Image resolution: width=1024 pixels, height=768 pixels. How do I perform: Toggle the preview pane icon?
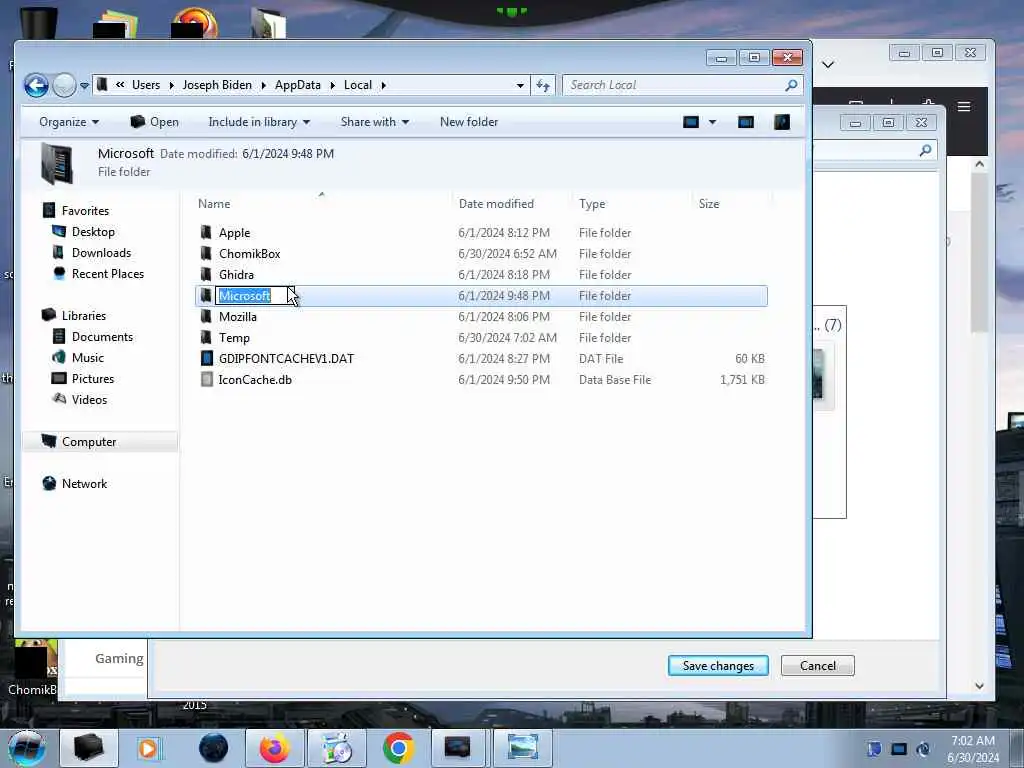pos(746,122)
